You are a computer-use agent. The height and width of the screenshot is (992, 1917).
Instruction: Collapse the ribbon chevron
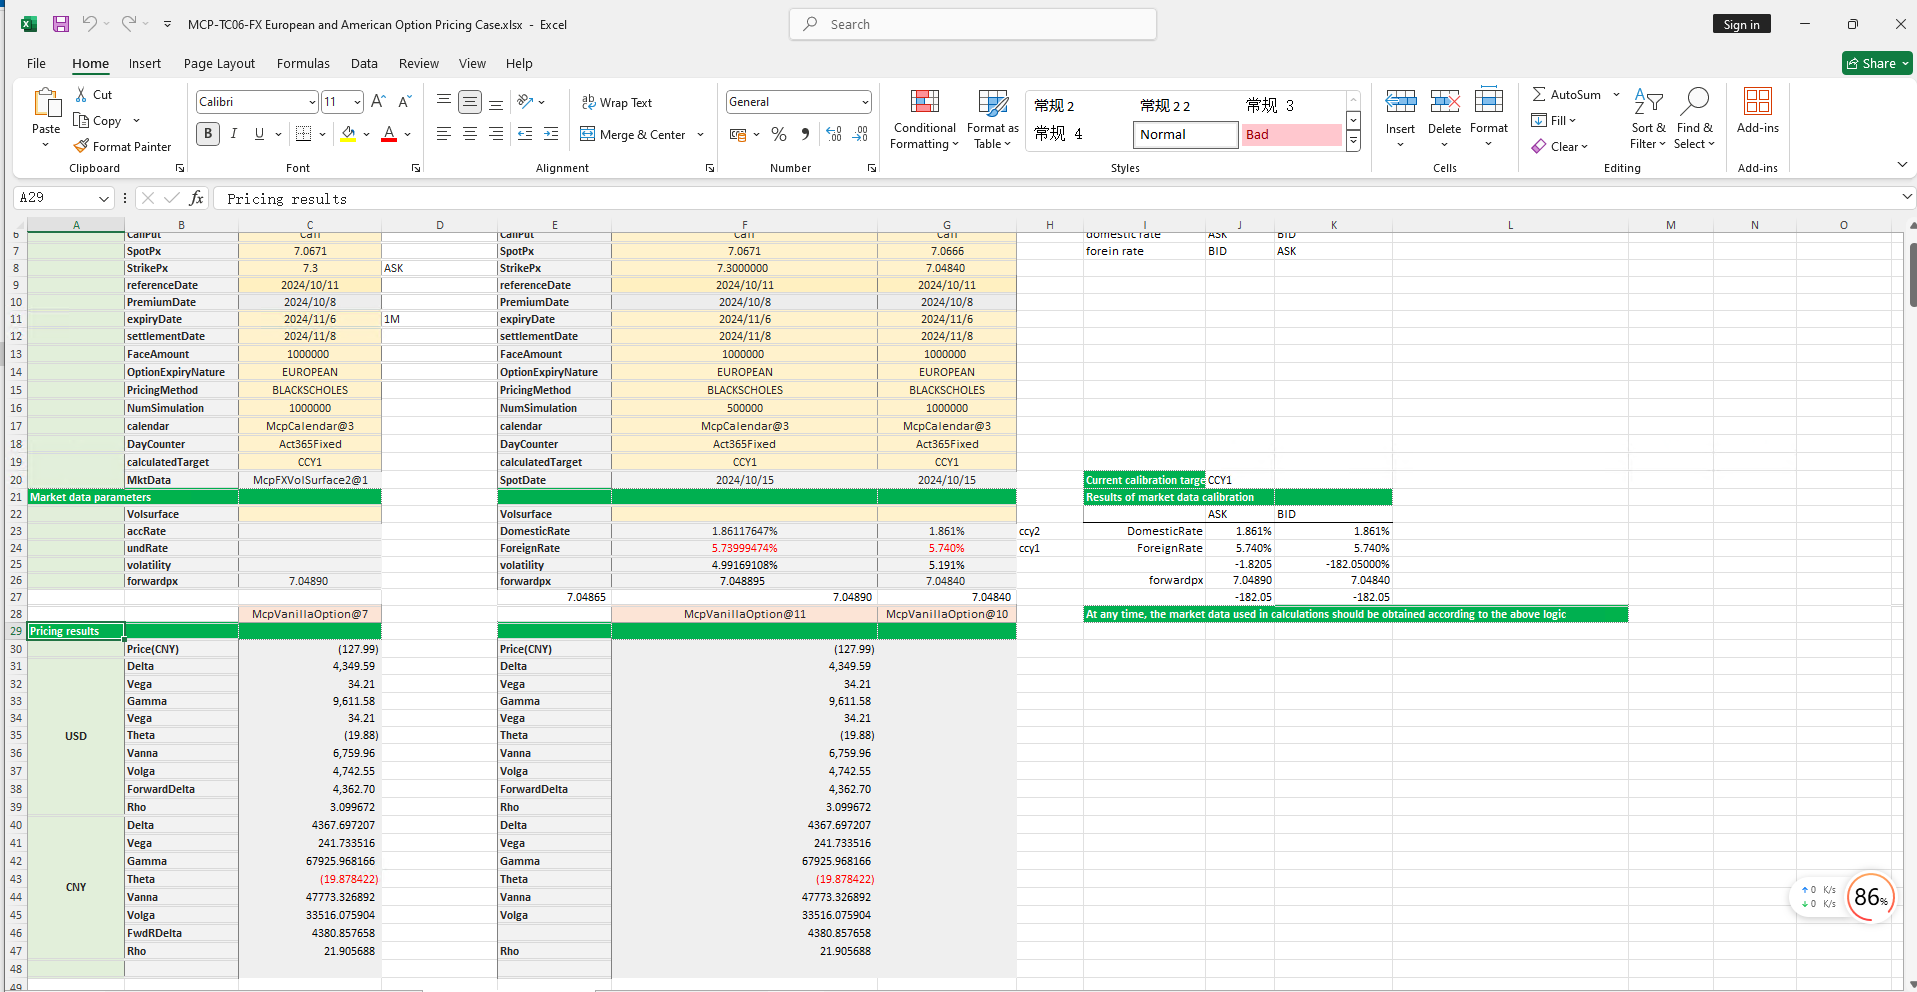(1902, 165)
